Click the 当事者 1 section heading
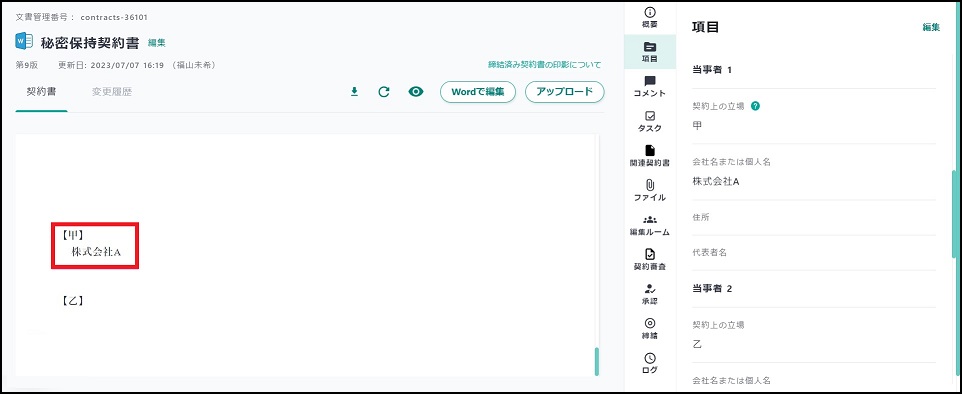This screenshot has height=394, width=962. point(712,70)
